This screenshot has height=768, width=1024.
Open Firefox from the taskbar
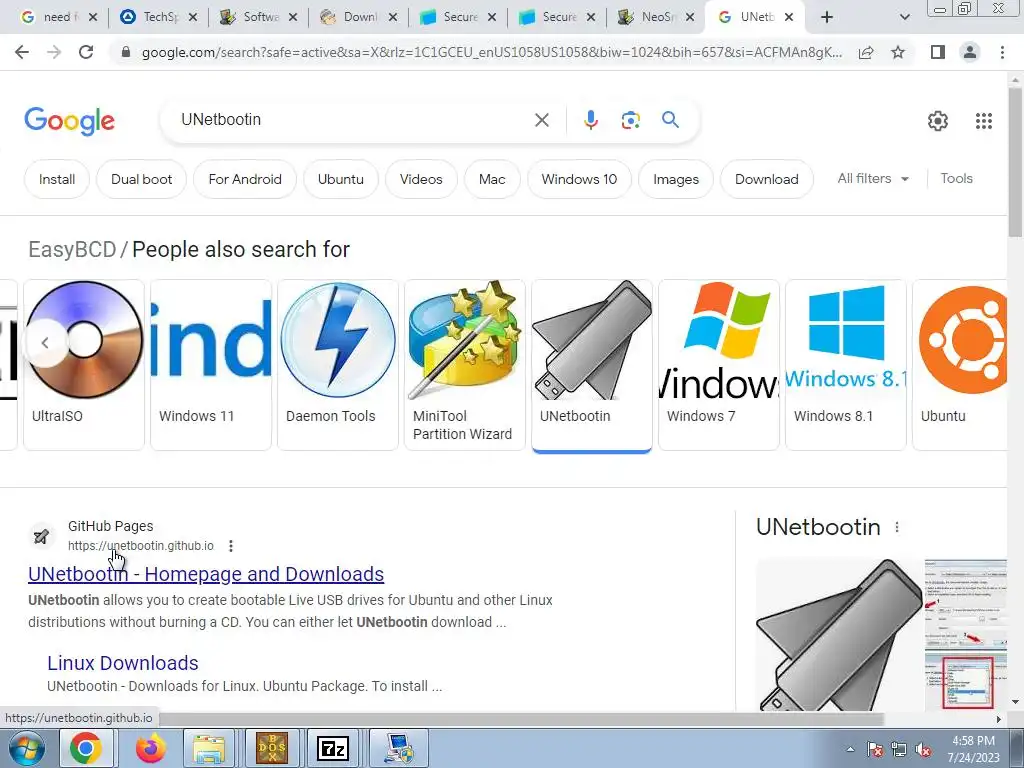150,748
